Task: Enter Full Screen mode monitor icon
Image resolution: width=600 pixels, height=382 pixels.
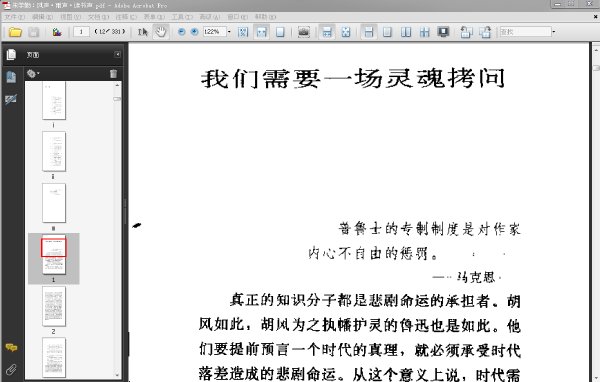Action: (x=443, y=32)
